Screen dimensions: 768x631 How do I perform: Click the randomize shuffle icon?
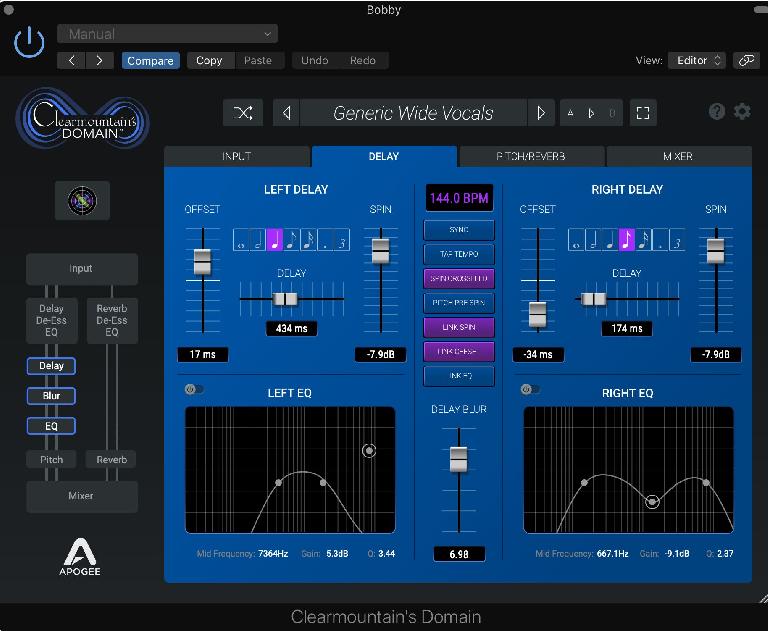coord(243,113)
